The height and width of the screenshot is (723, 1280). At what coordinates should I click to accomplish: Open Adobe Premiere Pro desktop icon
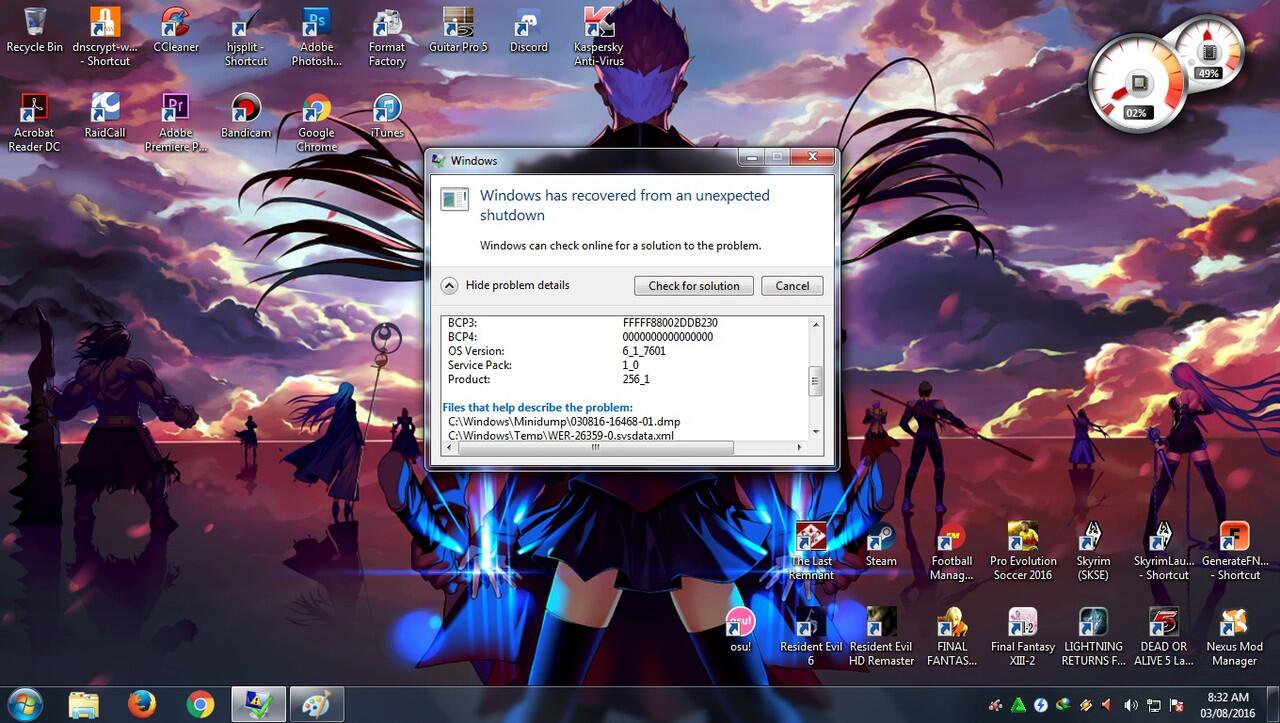(x=176, y=123)
